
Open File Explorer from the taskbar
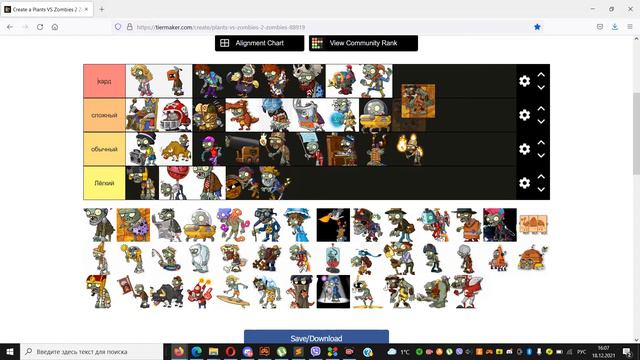[x=213, y=351]
